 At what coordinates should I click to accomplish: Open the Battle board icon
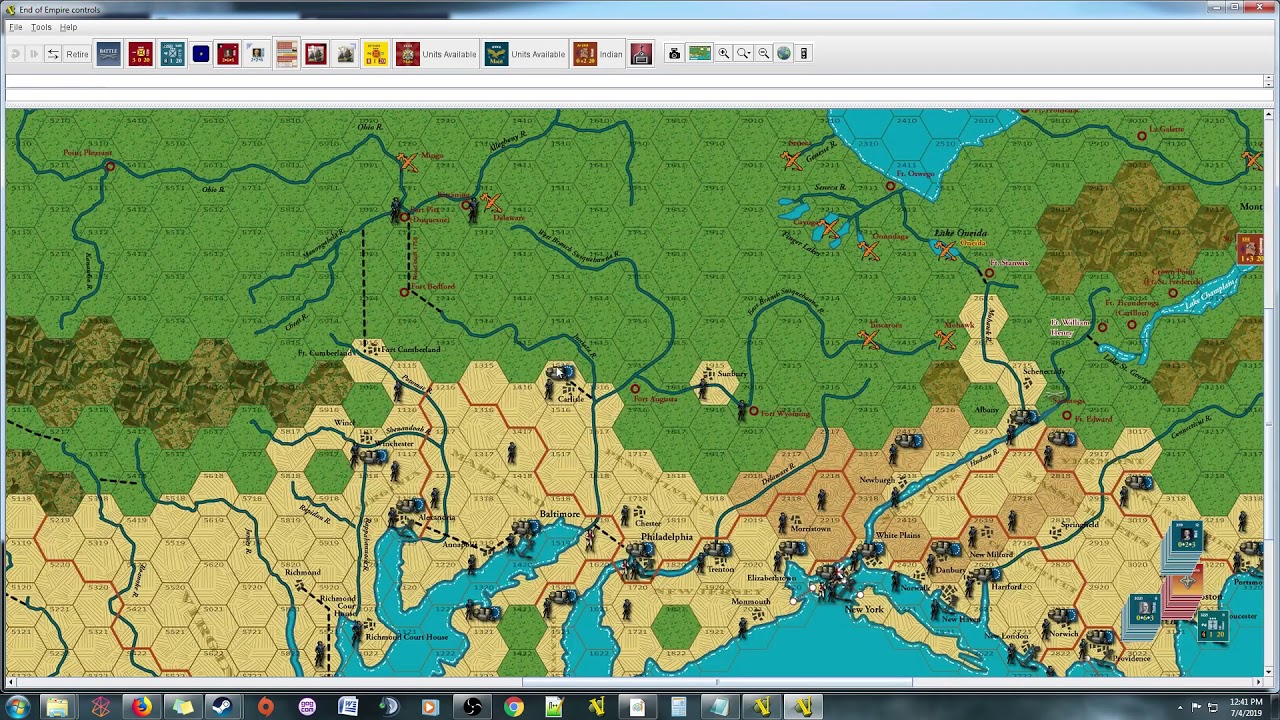108,54
